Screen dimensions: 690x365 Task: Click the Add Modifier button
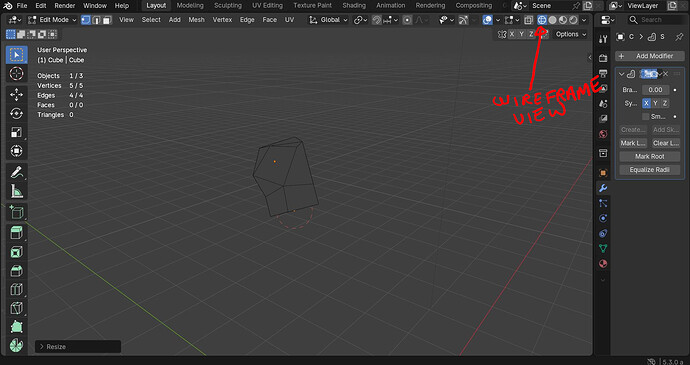[x=650, y=56]
